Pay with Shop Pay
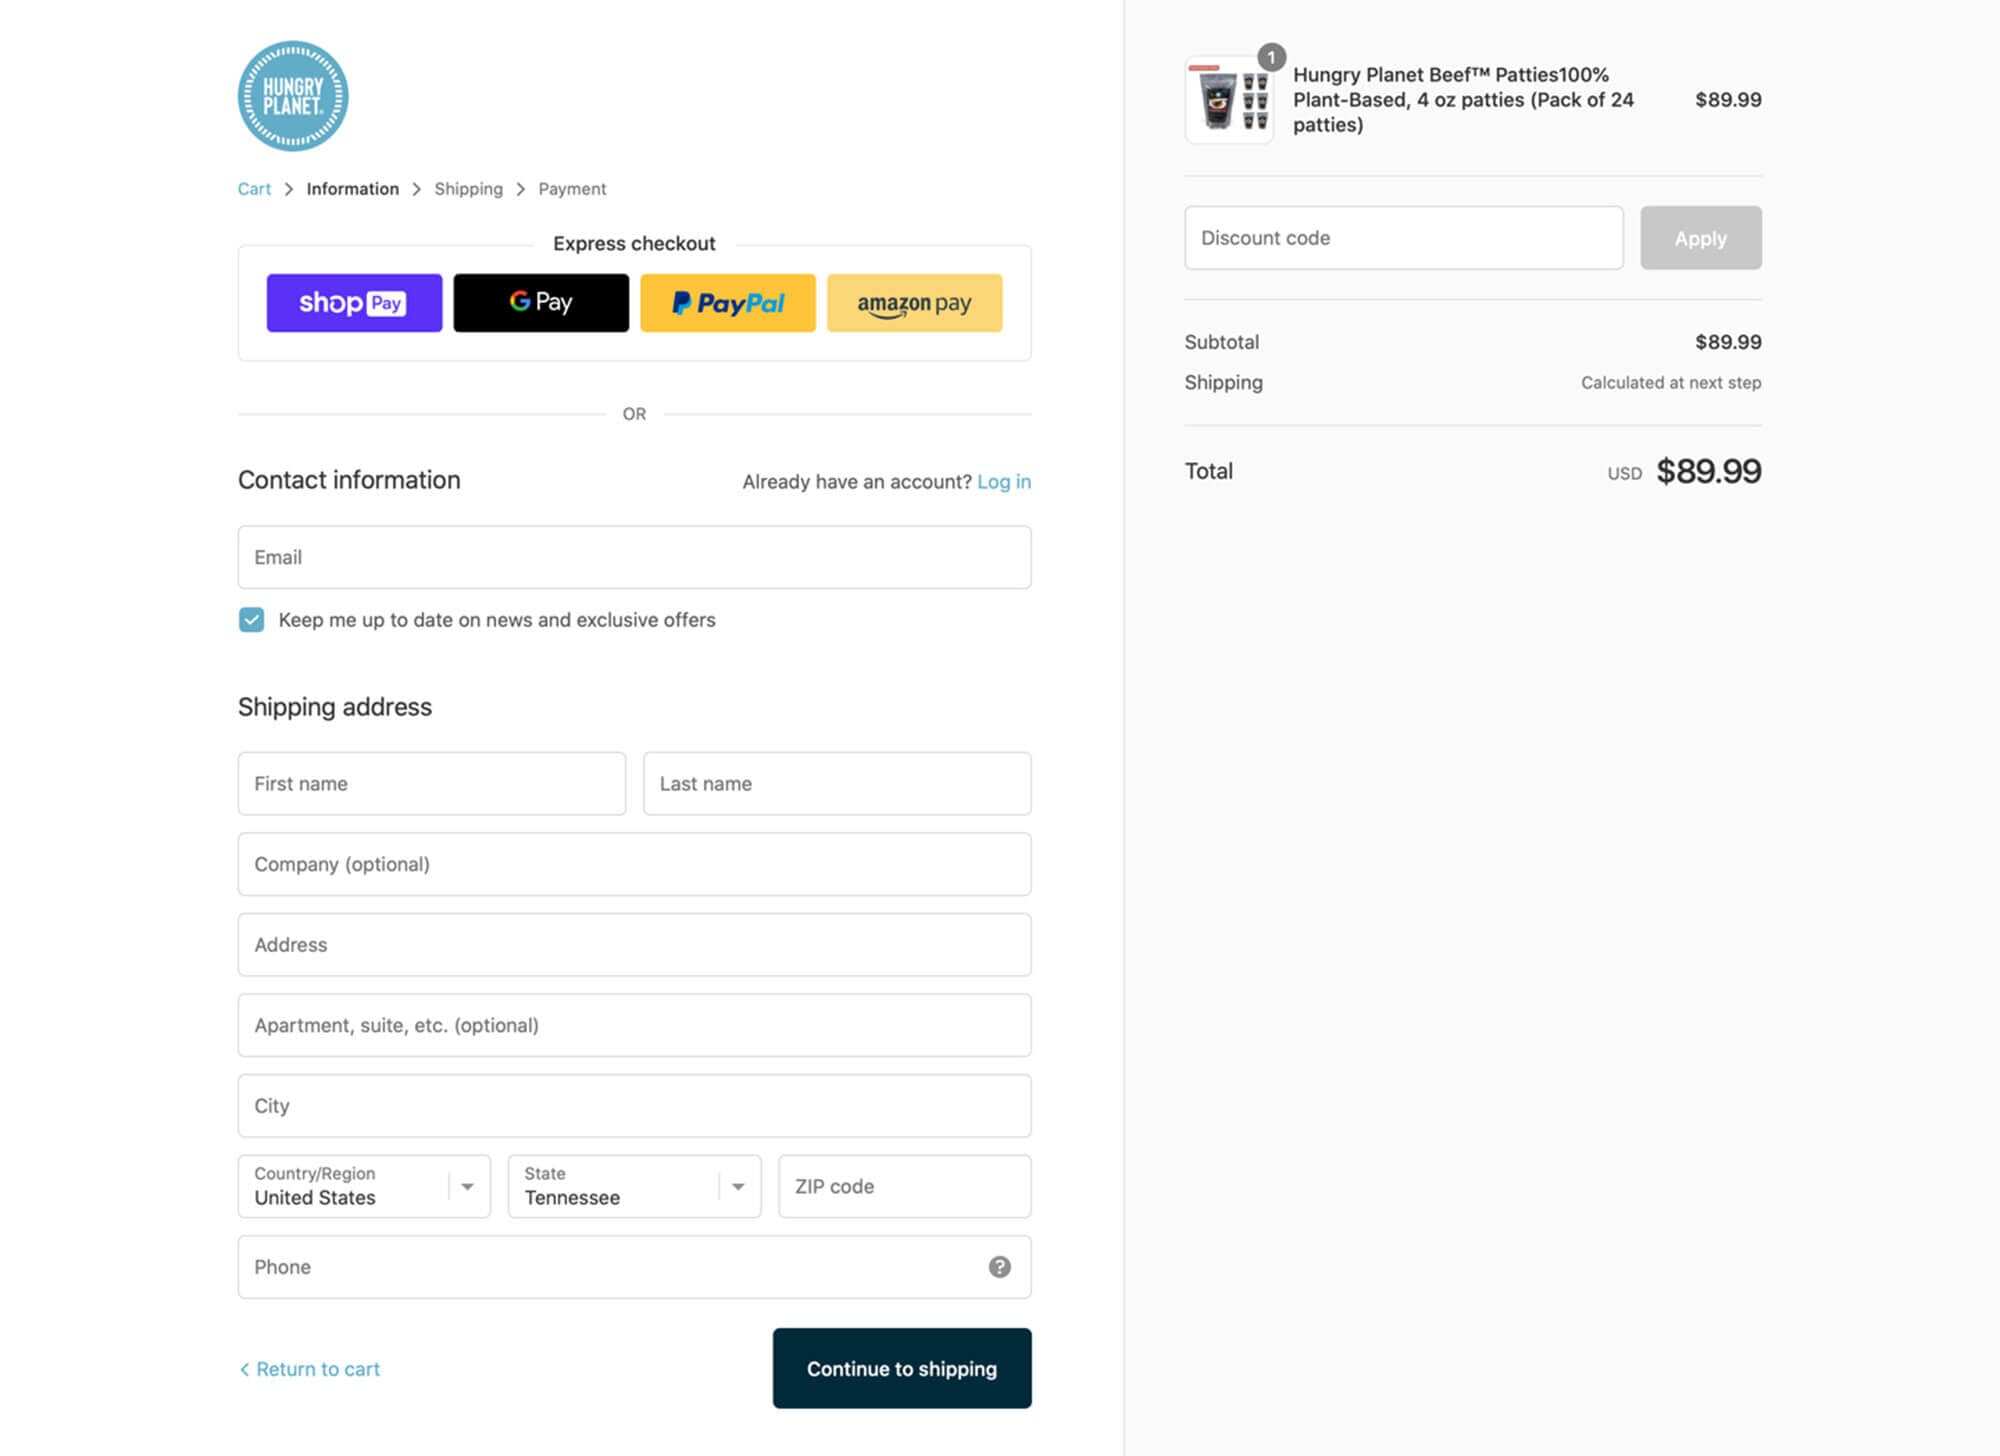This screenshot has width=2000, height=1456. coord(354,303)
